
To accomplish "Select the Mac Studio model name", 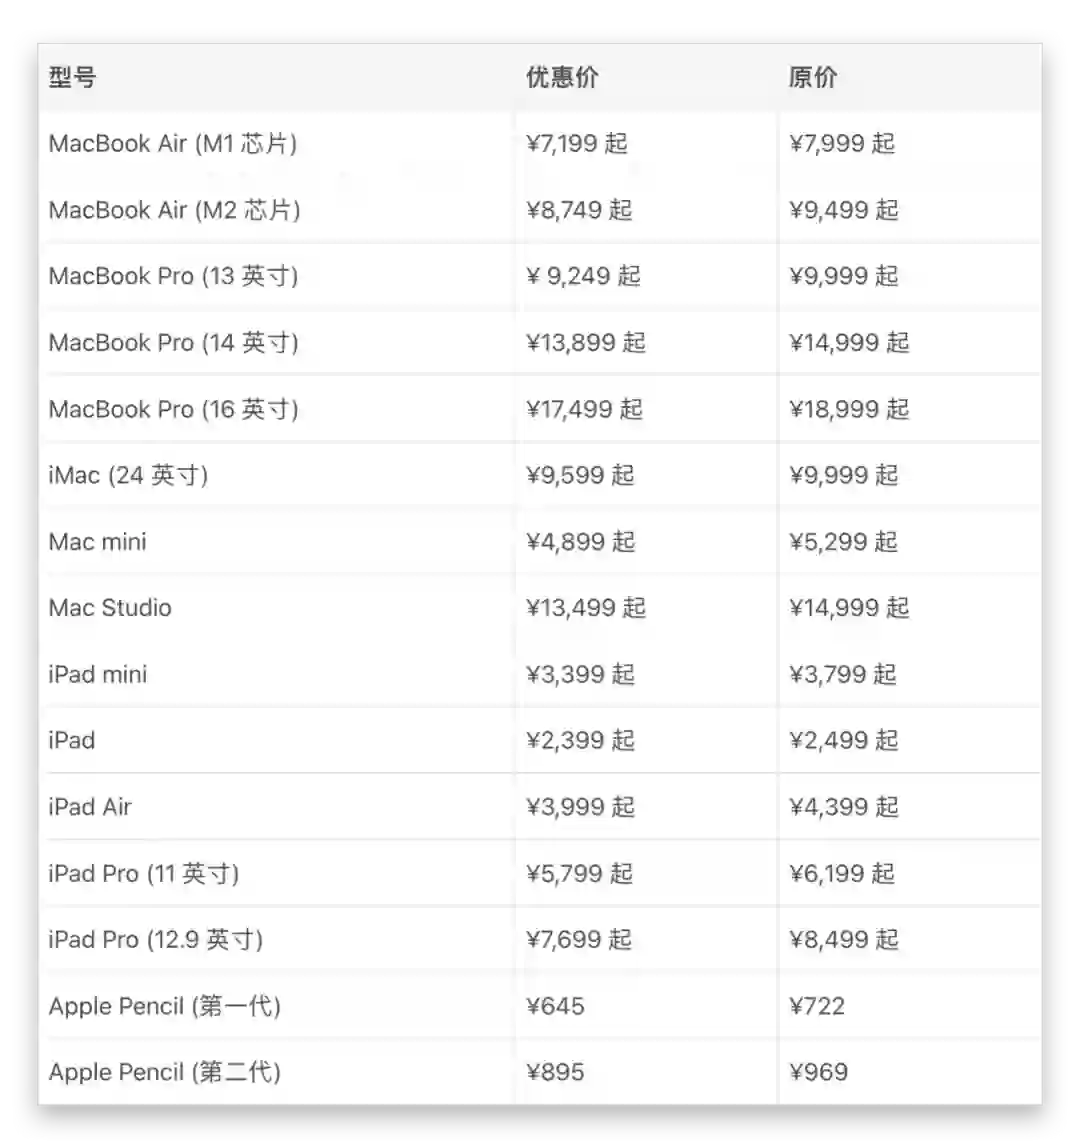I will [110, 608].
